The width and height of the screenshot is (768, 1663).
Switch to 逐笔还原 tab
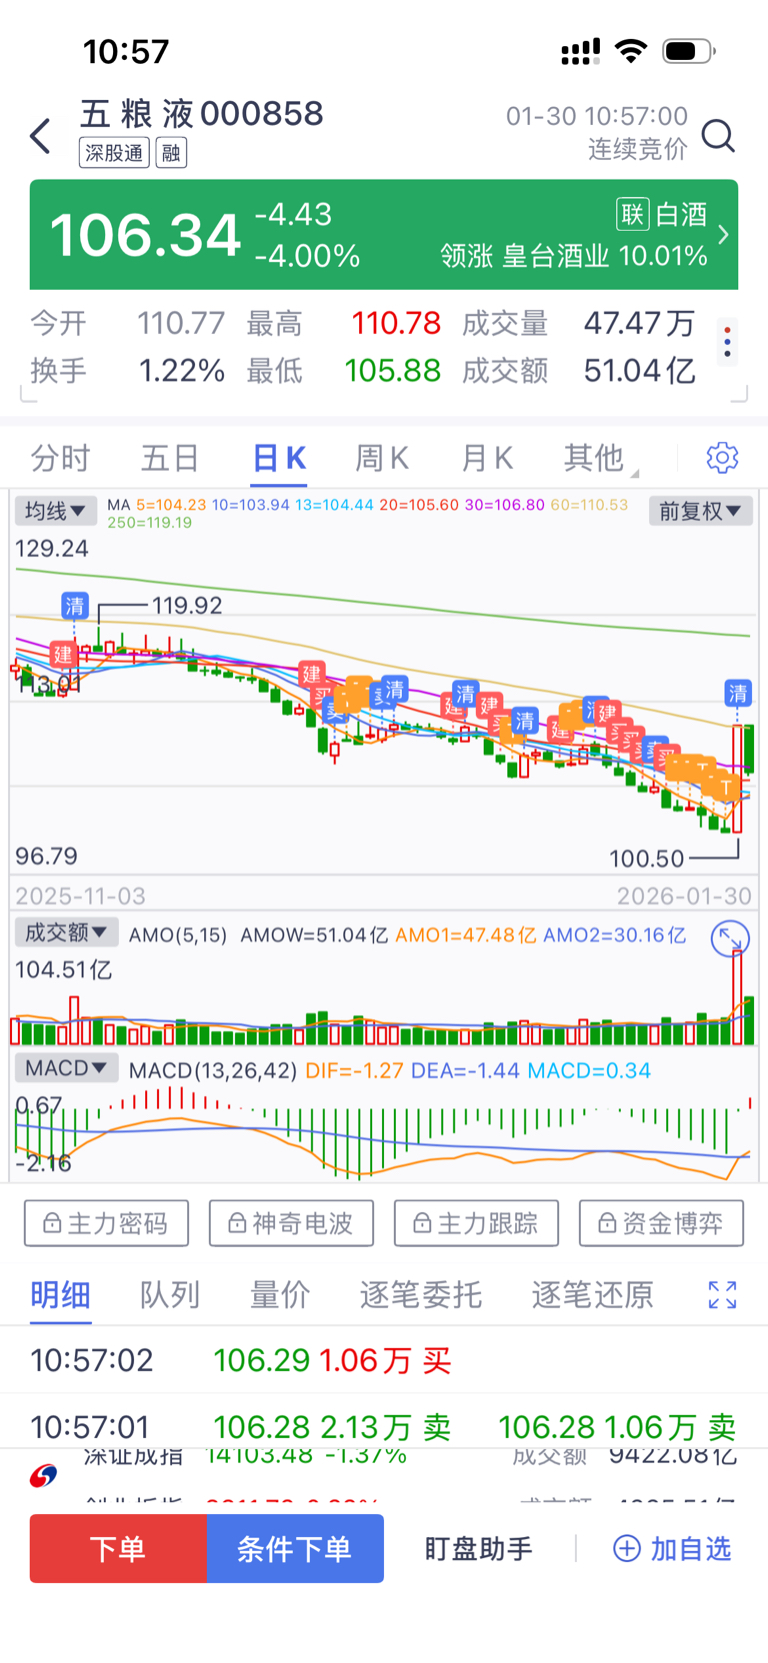pos(593,1295)
